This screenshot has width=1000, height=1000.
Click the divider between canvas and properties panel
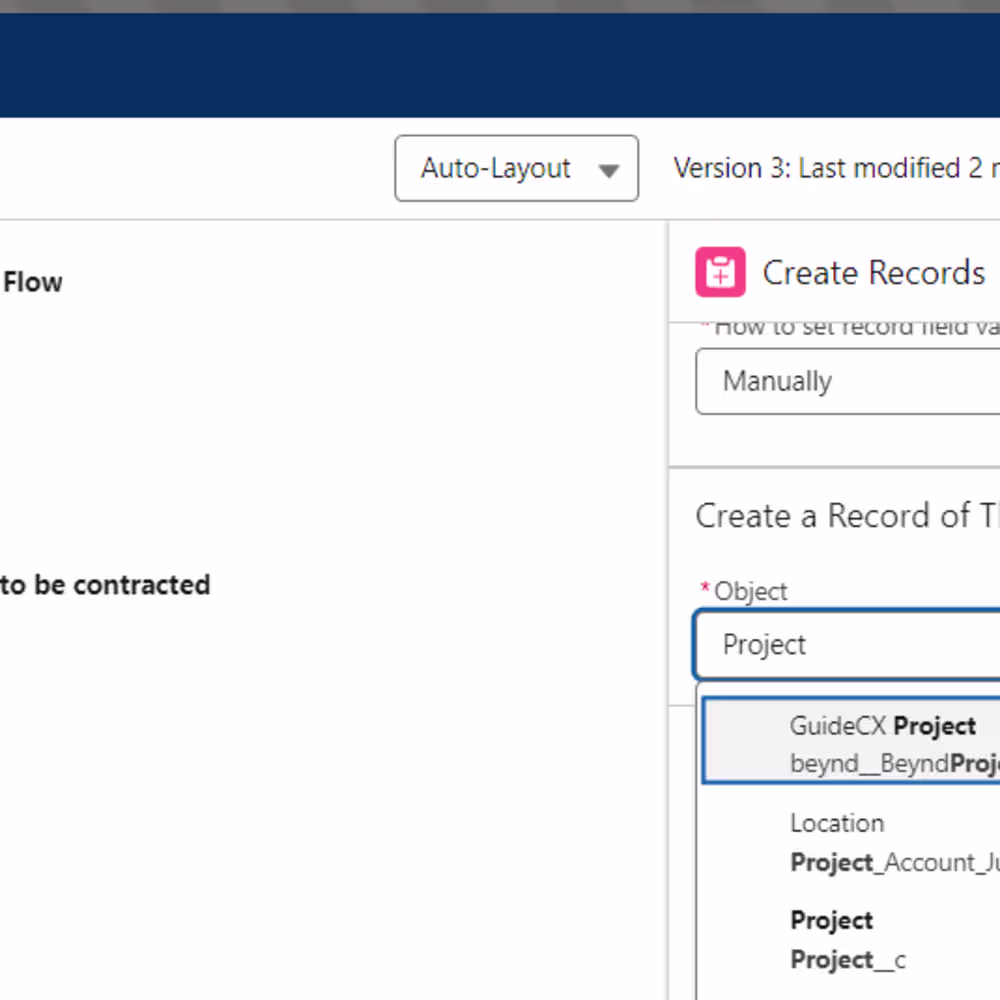coord(668,600)
